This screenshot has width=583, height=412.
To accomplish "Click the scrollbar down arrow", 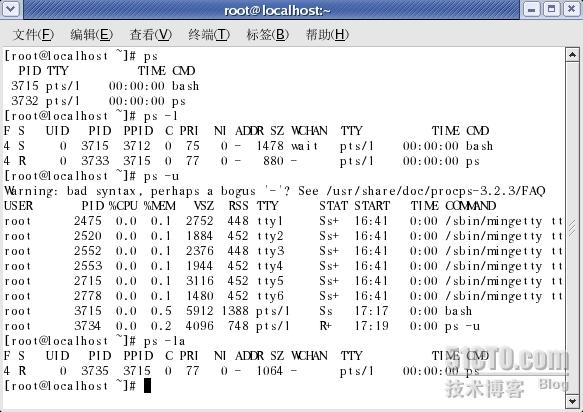I will point(573,401).
